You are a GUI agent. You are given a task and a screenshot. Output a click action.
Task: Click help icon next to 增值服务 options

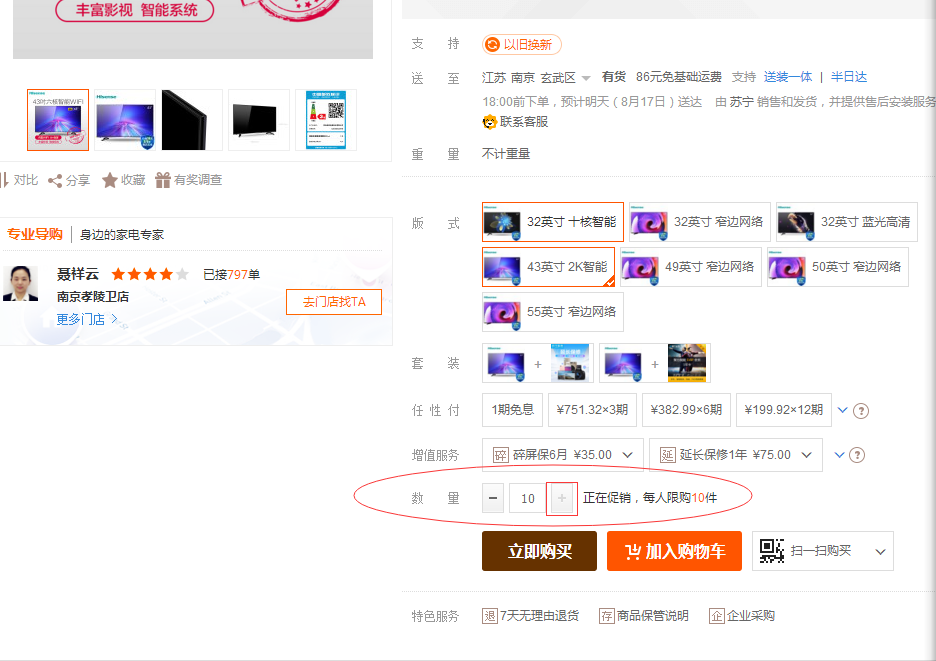click(857, 455)
